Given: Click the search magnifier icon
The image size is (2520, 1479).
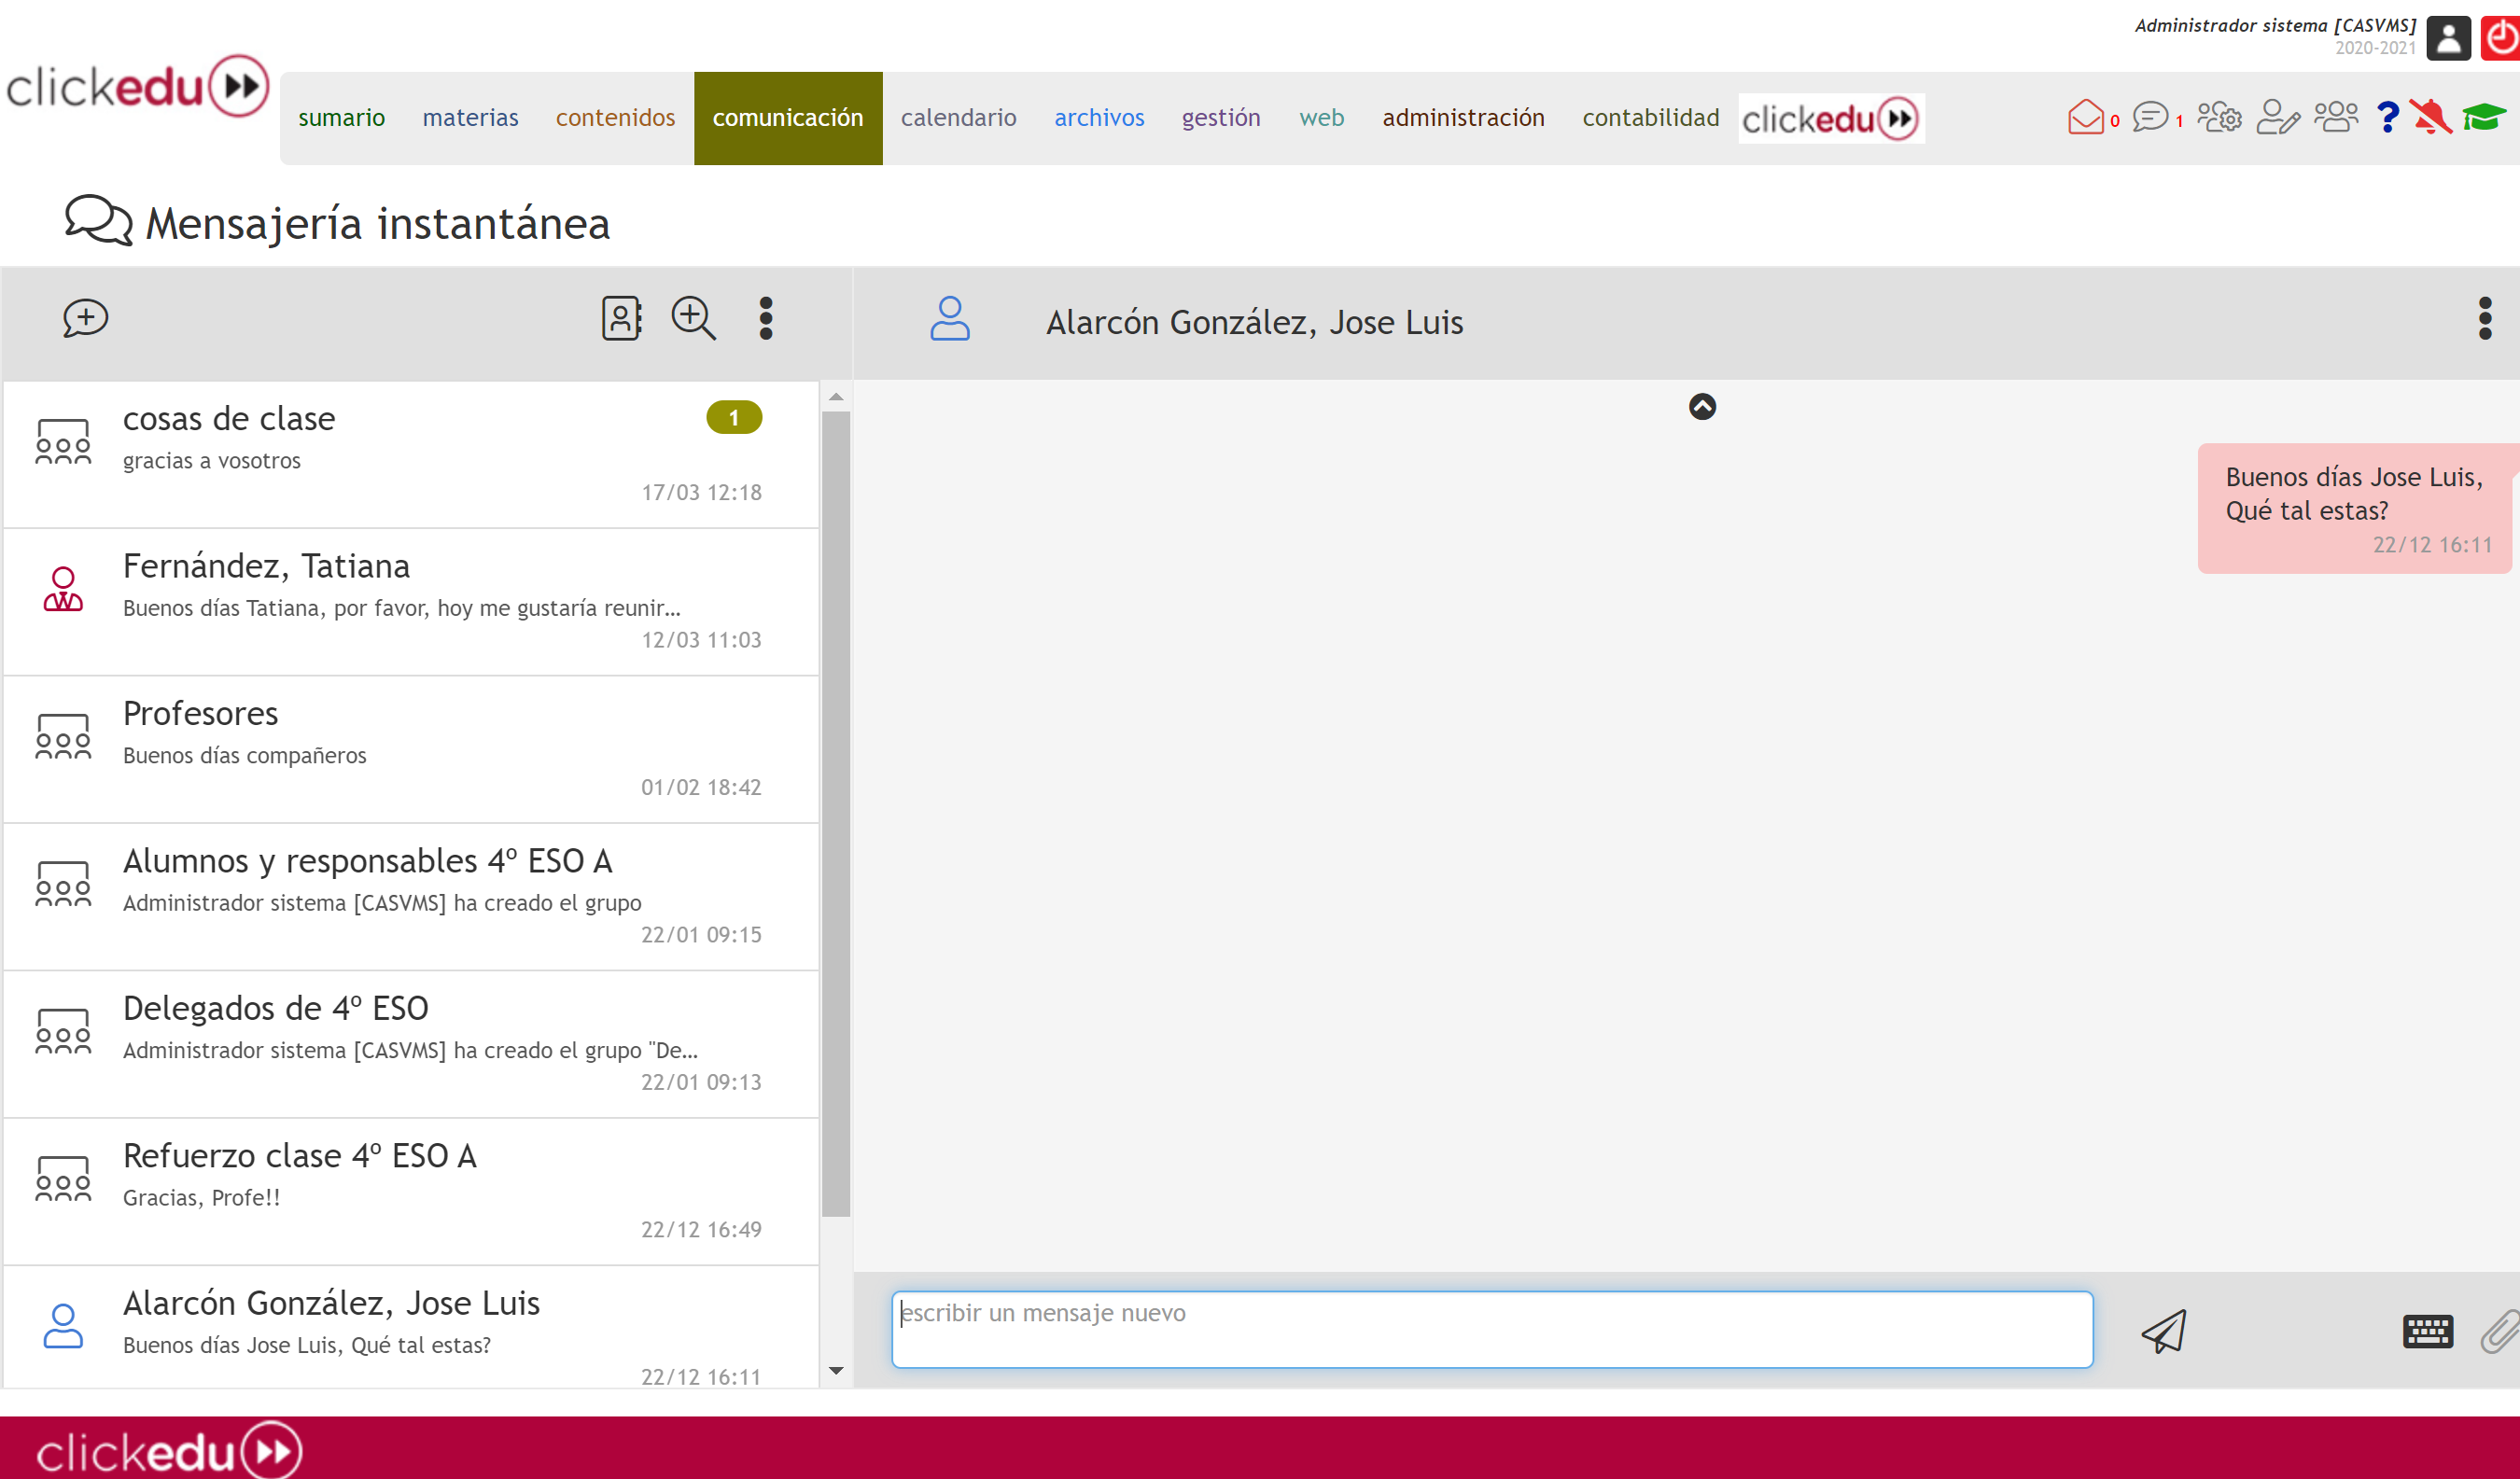Looking at the screenshot, I should point(693,318).
